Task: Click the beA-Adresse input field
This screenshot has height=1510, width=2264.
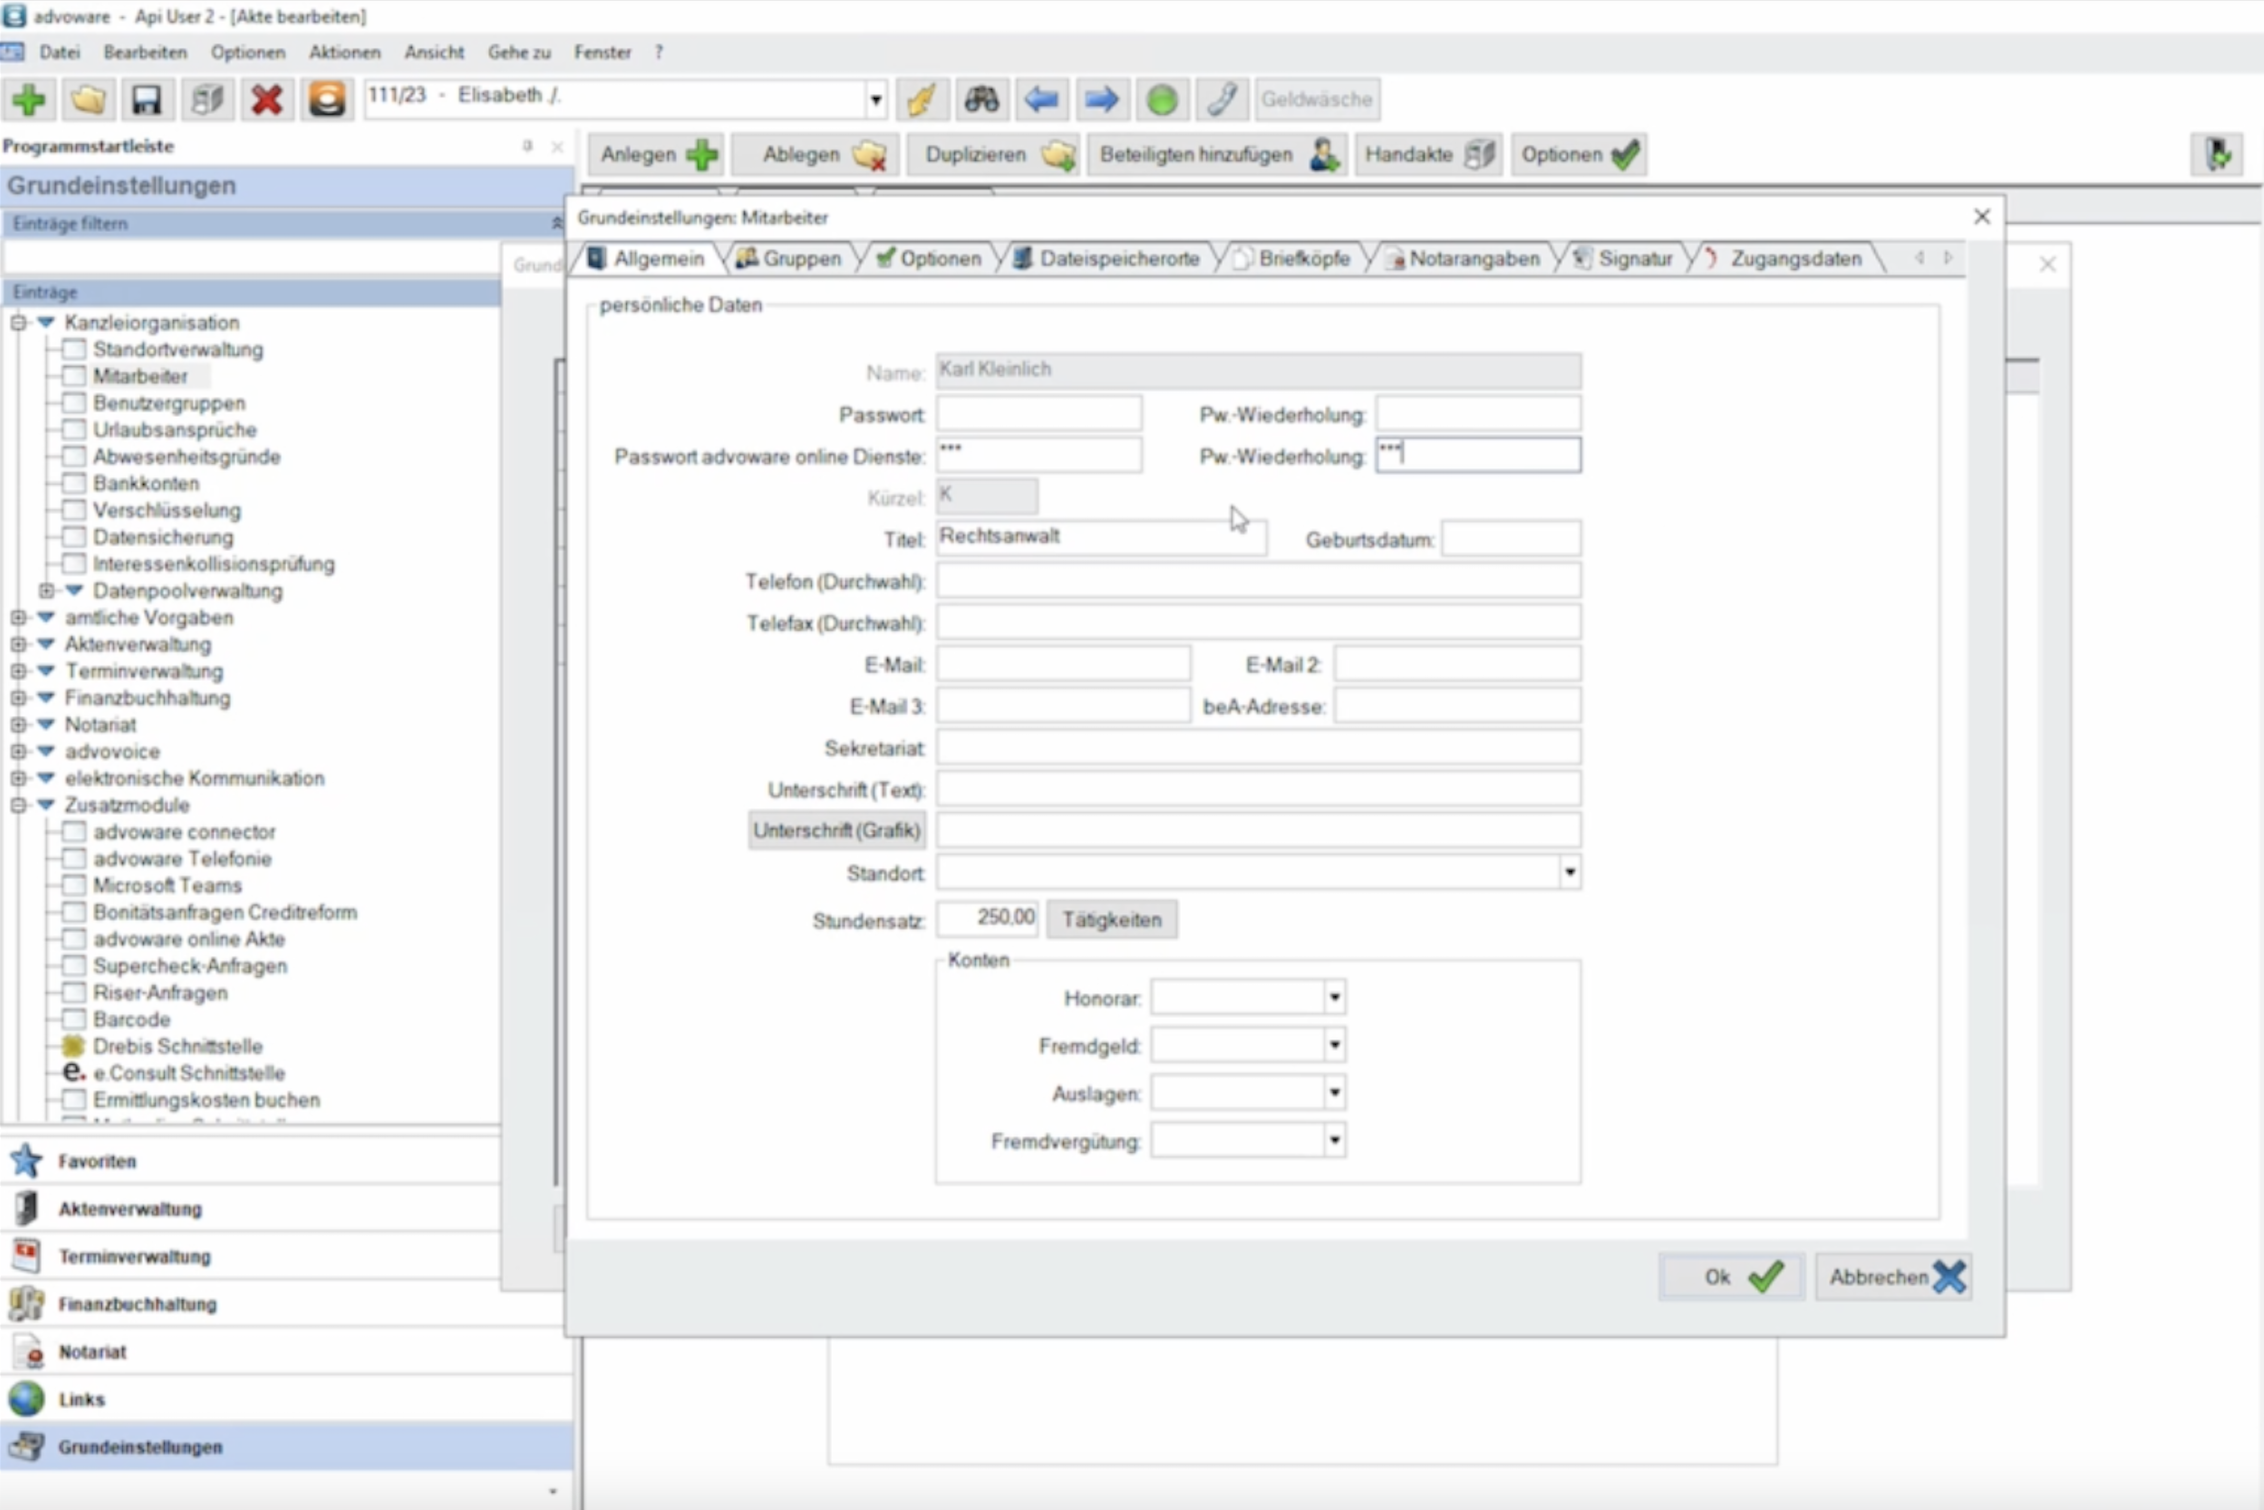Action: [1457, 706]
